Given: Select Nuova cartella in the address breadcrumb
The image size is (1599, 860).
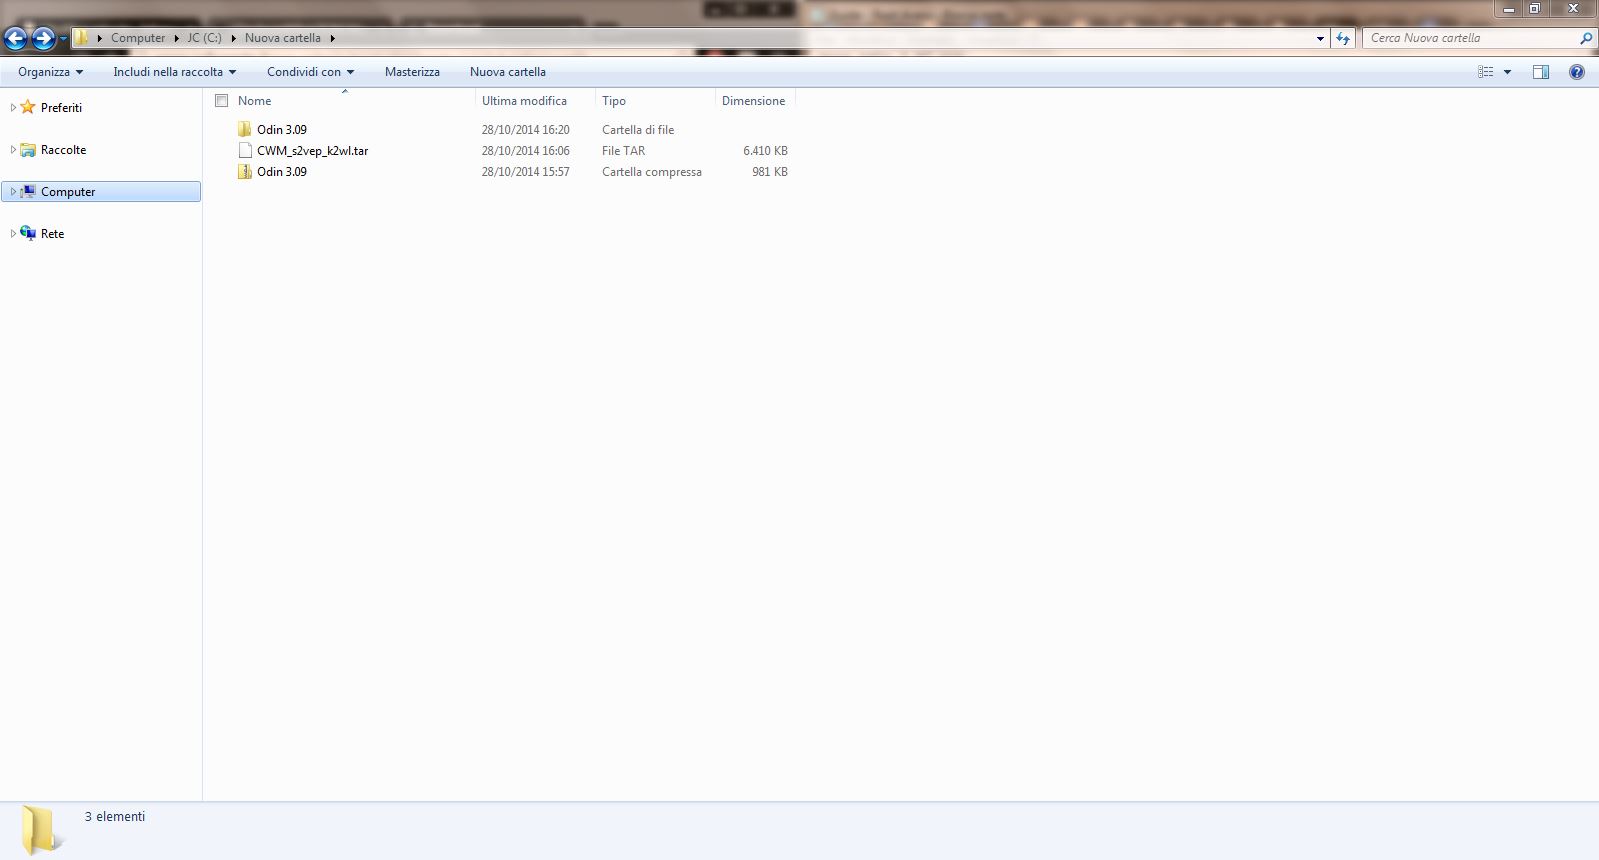Looking at the screenshot, I should [x=283, y=38].
